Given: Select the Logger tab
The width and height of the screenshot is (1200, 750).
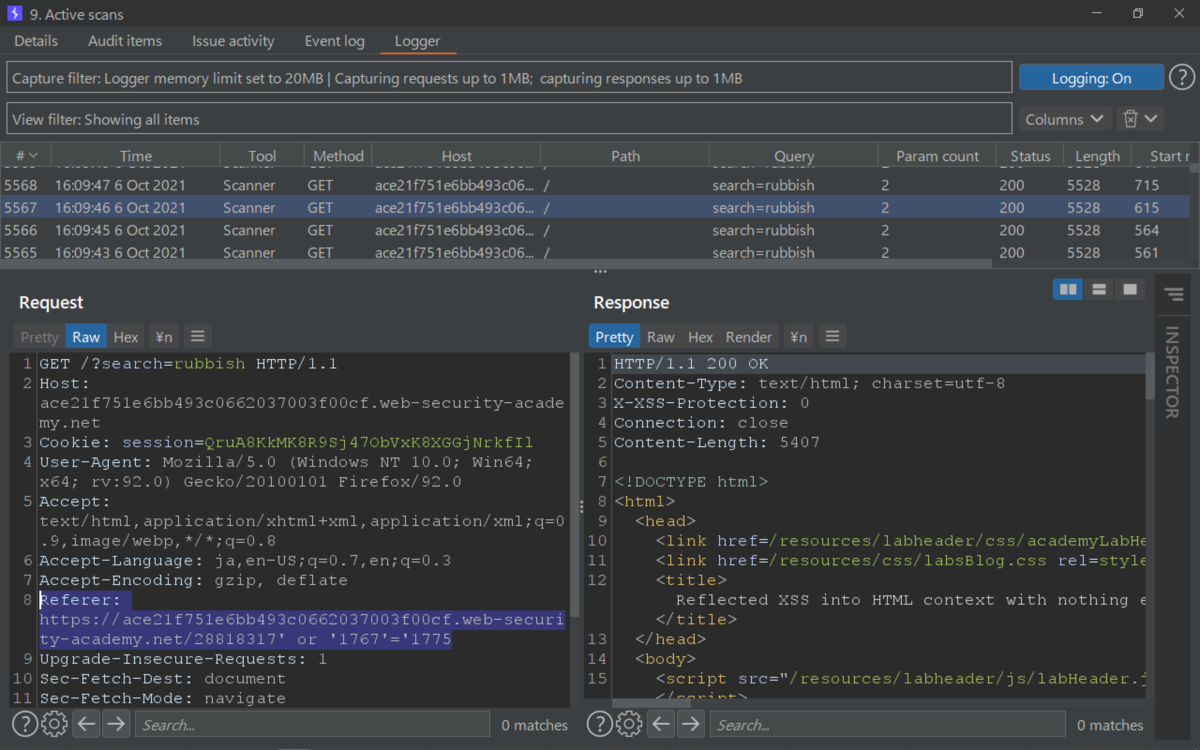Looking at the screenshot, I should click(x=417, y=41).
